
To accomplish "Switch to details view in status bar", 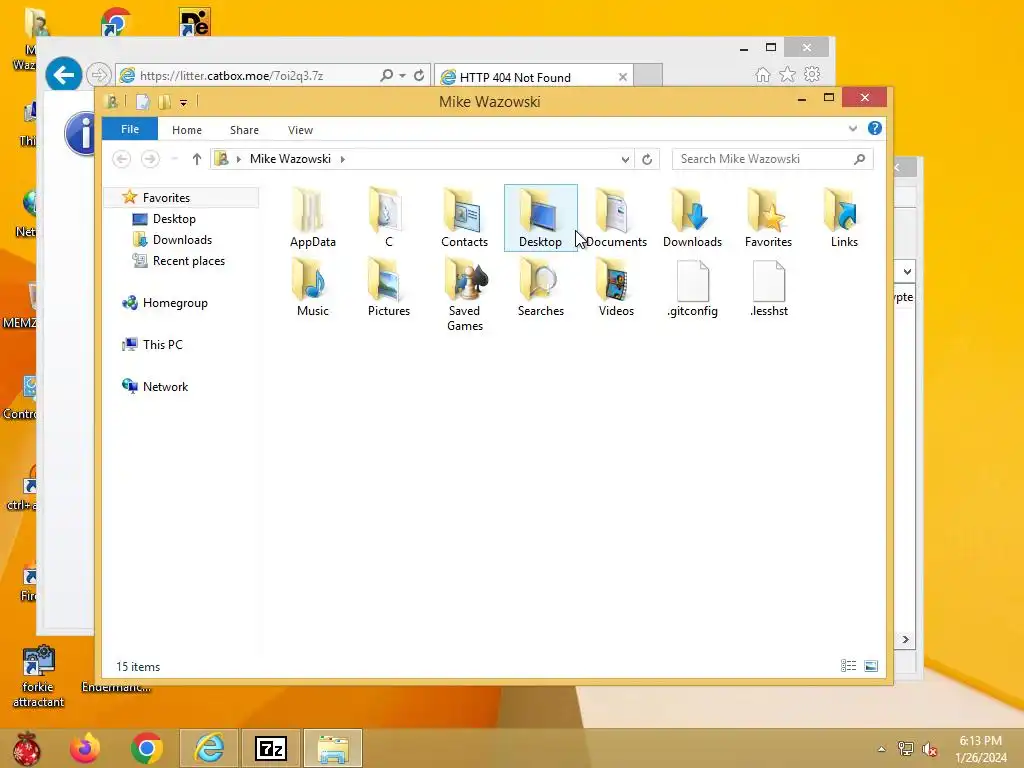I will pos(848,666).
